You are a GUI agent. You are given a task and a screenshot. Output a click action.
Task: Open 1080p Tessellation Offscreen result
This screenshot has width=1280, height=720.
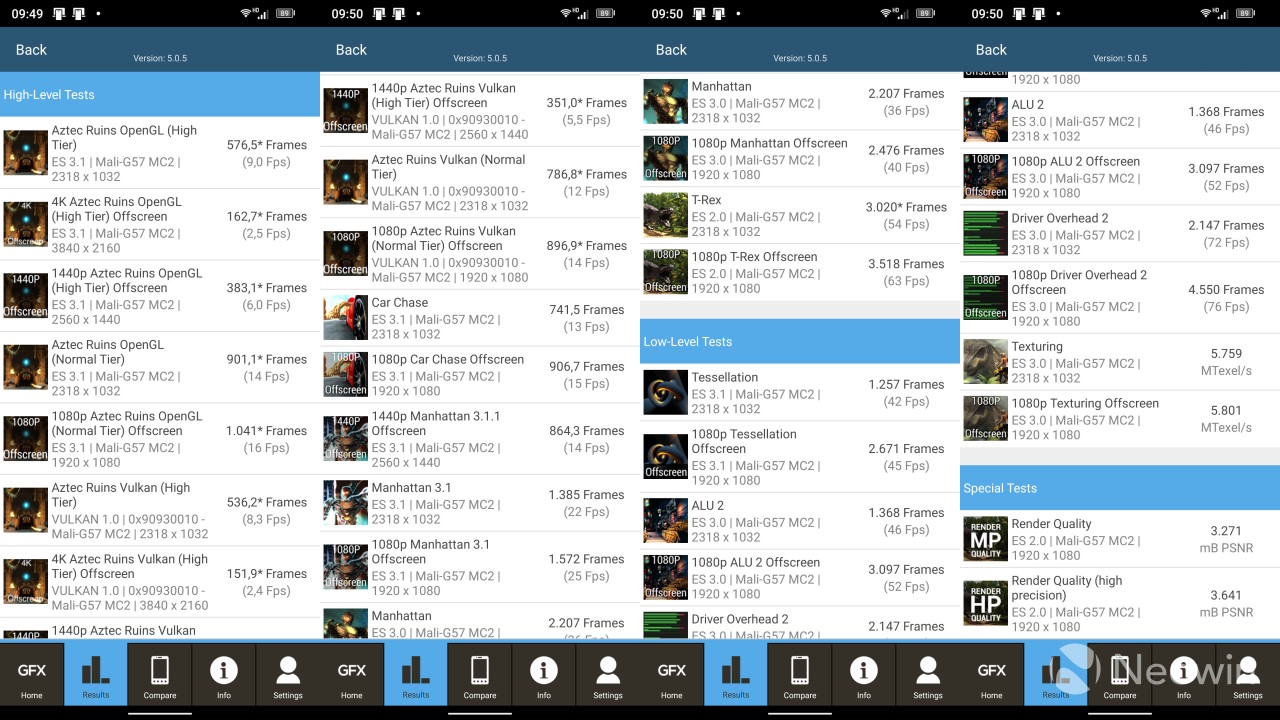click(x=800, y=457)
